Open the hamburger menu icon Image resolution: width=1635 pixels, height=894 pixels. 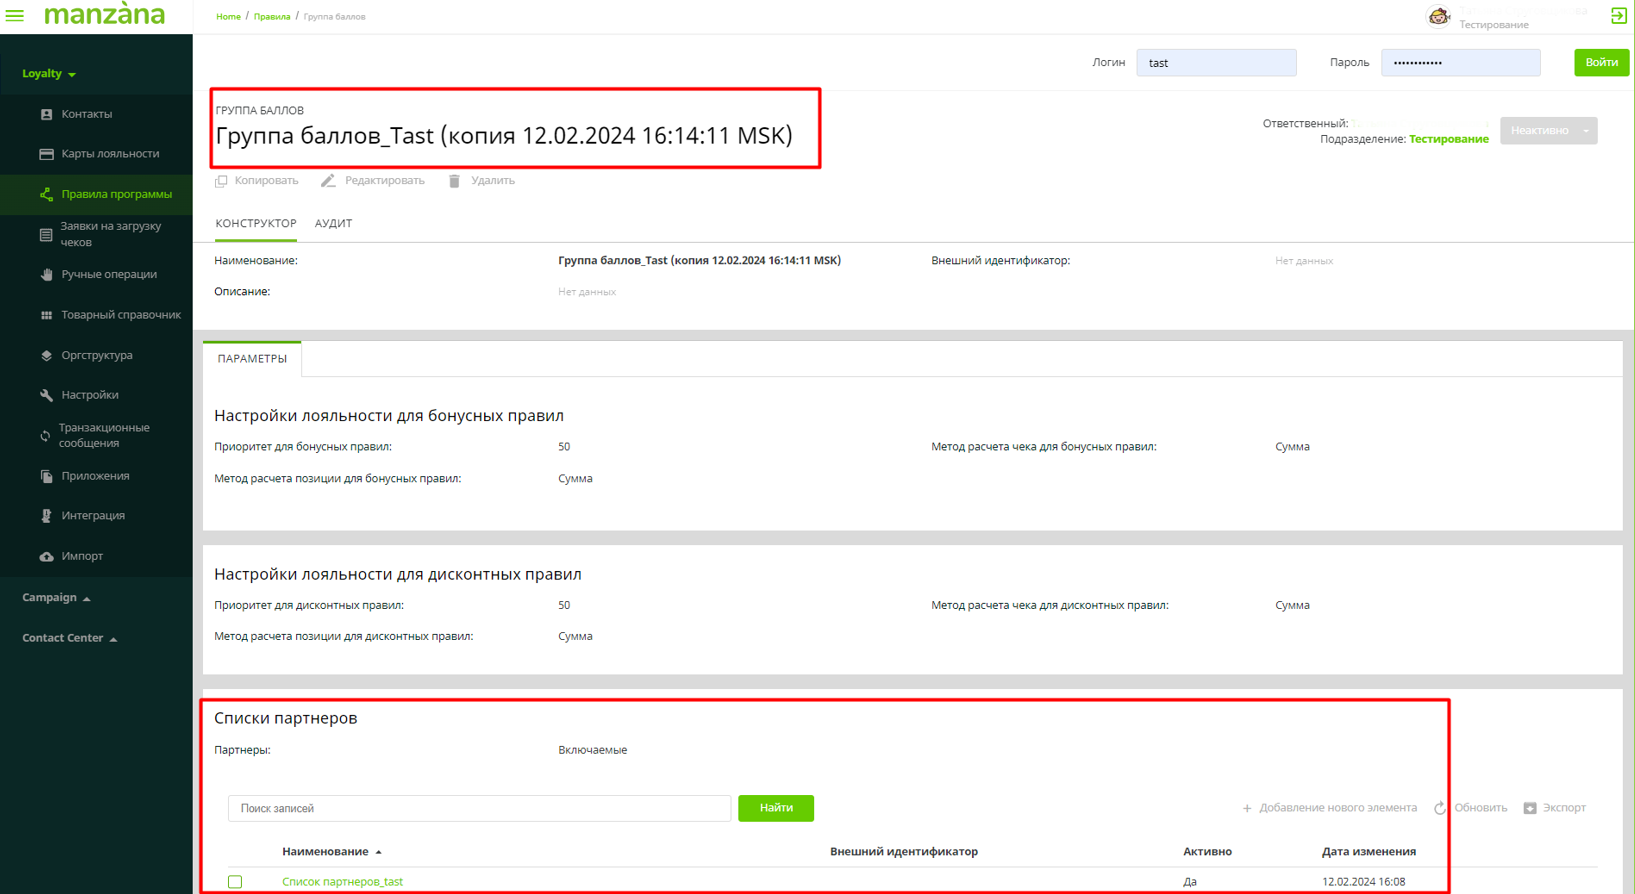point(15,15)
